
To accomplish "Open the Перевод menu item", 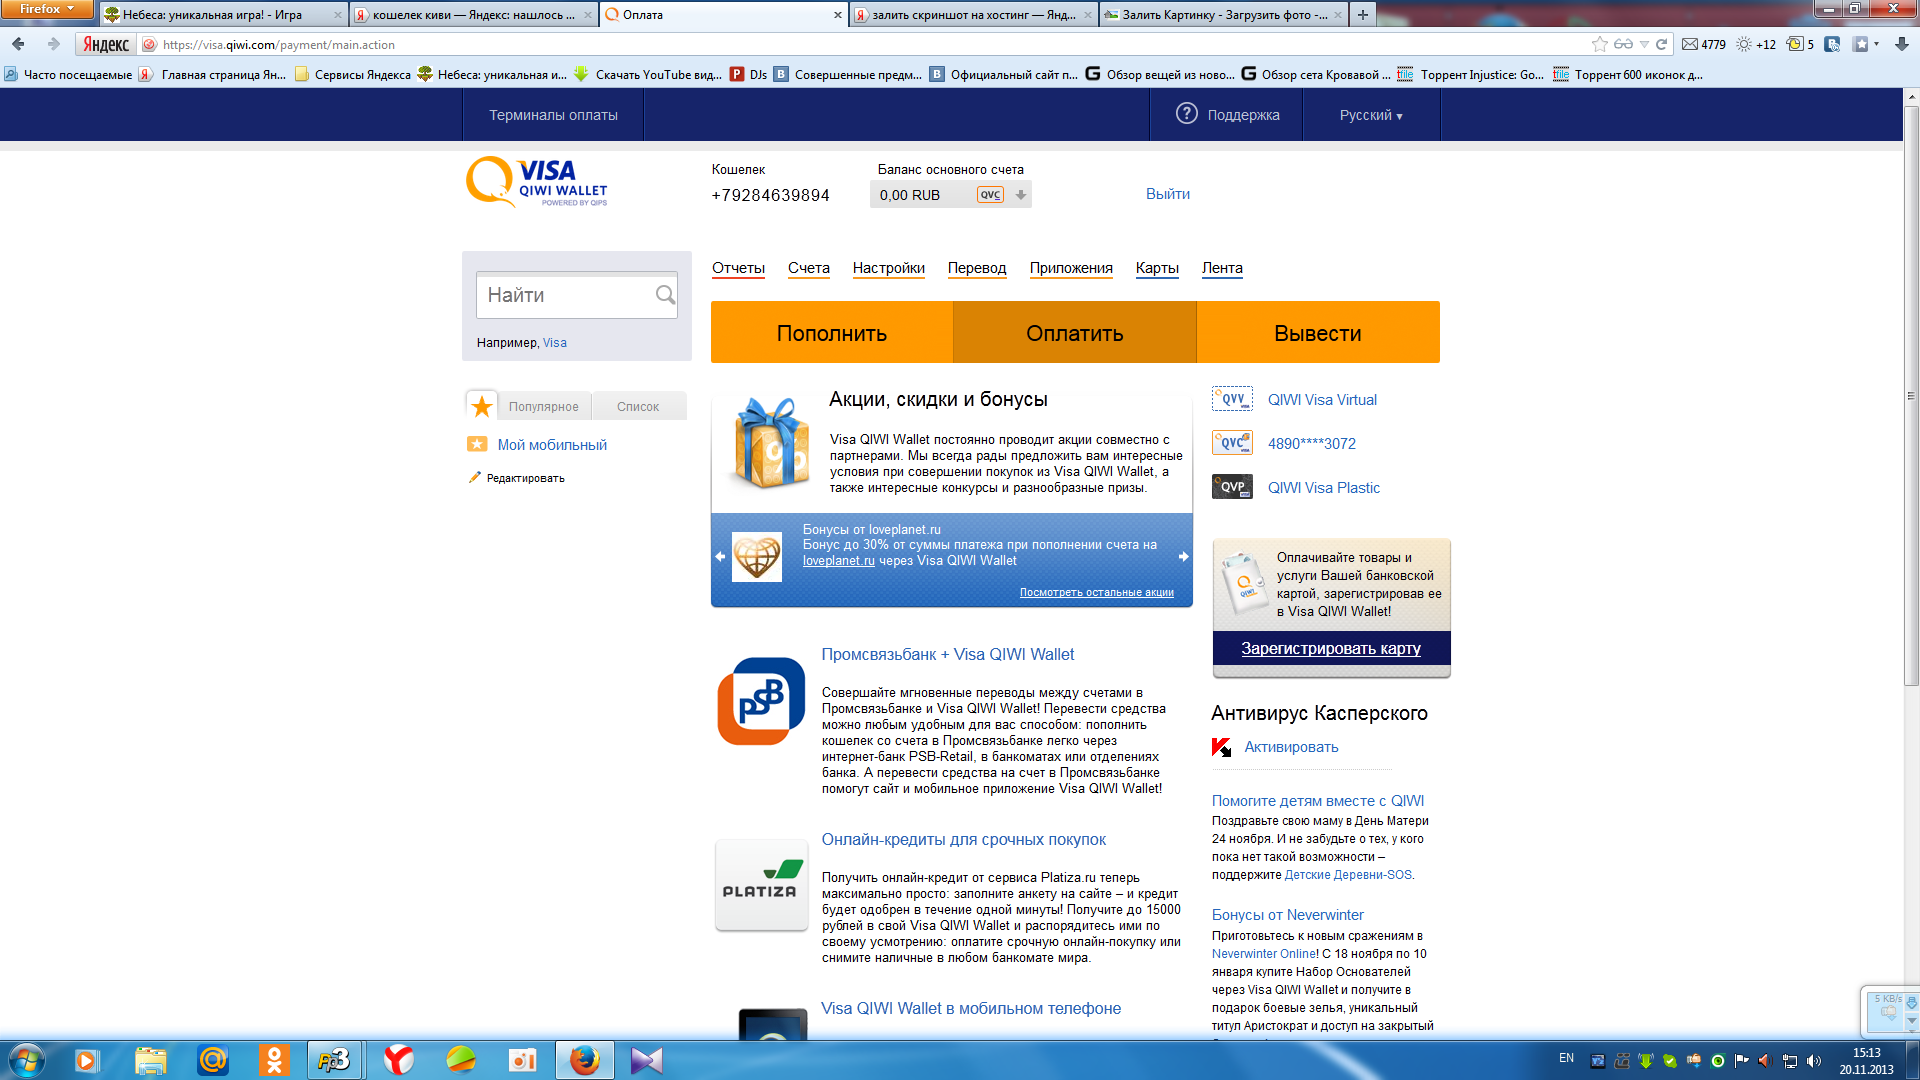I will (x=977, y=268).
